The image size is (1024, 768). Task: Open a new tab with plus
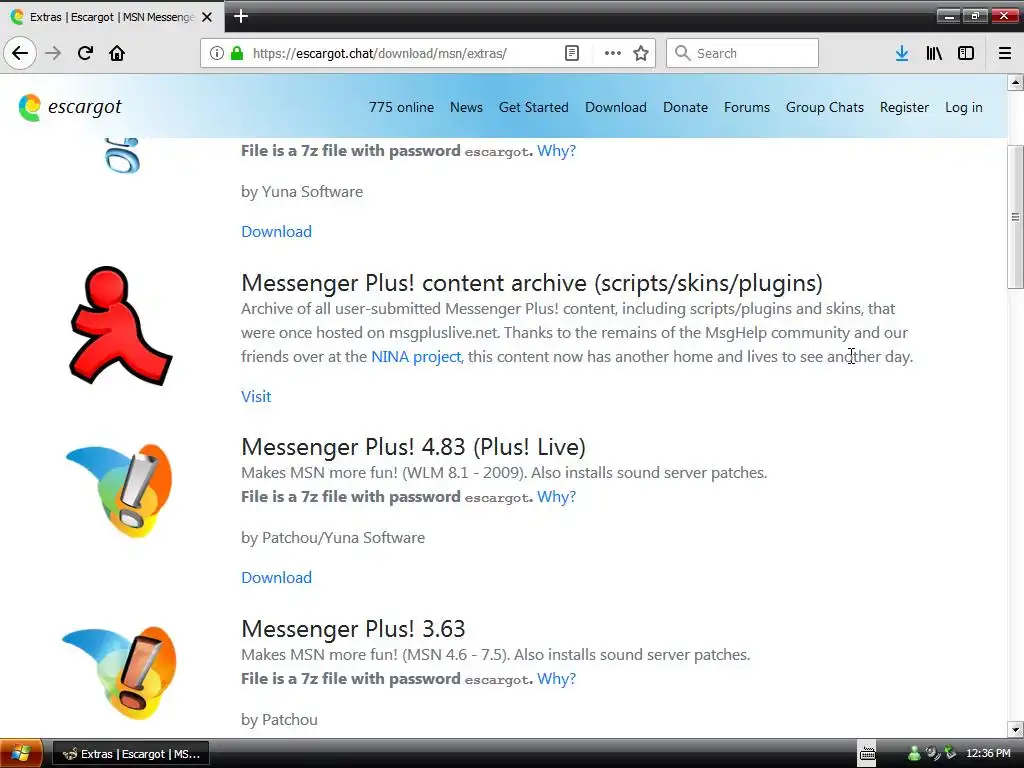pos(240,16)
